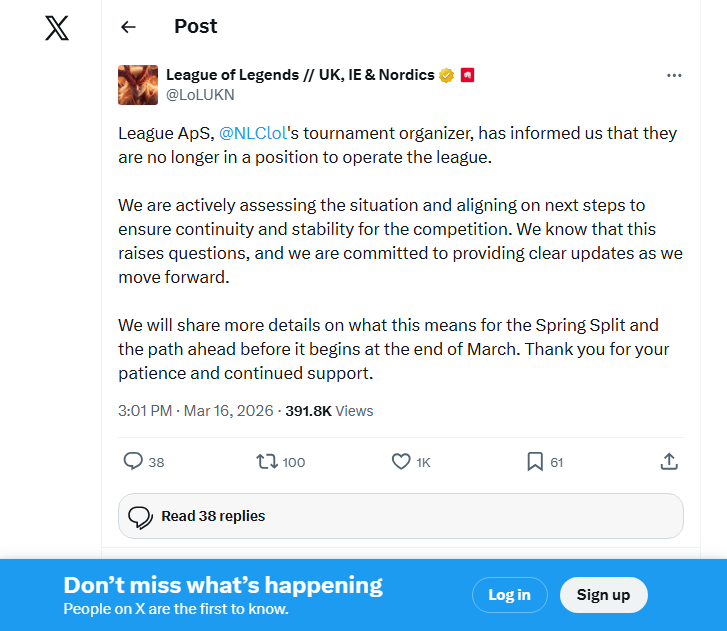Screen dimensions: 727x631
Task: Click the @LoLUKN handle
Action: coord(200,95)
